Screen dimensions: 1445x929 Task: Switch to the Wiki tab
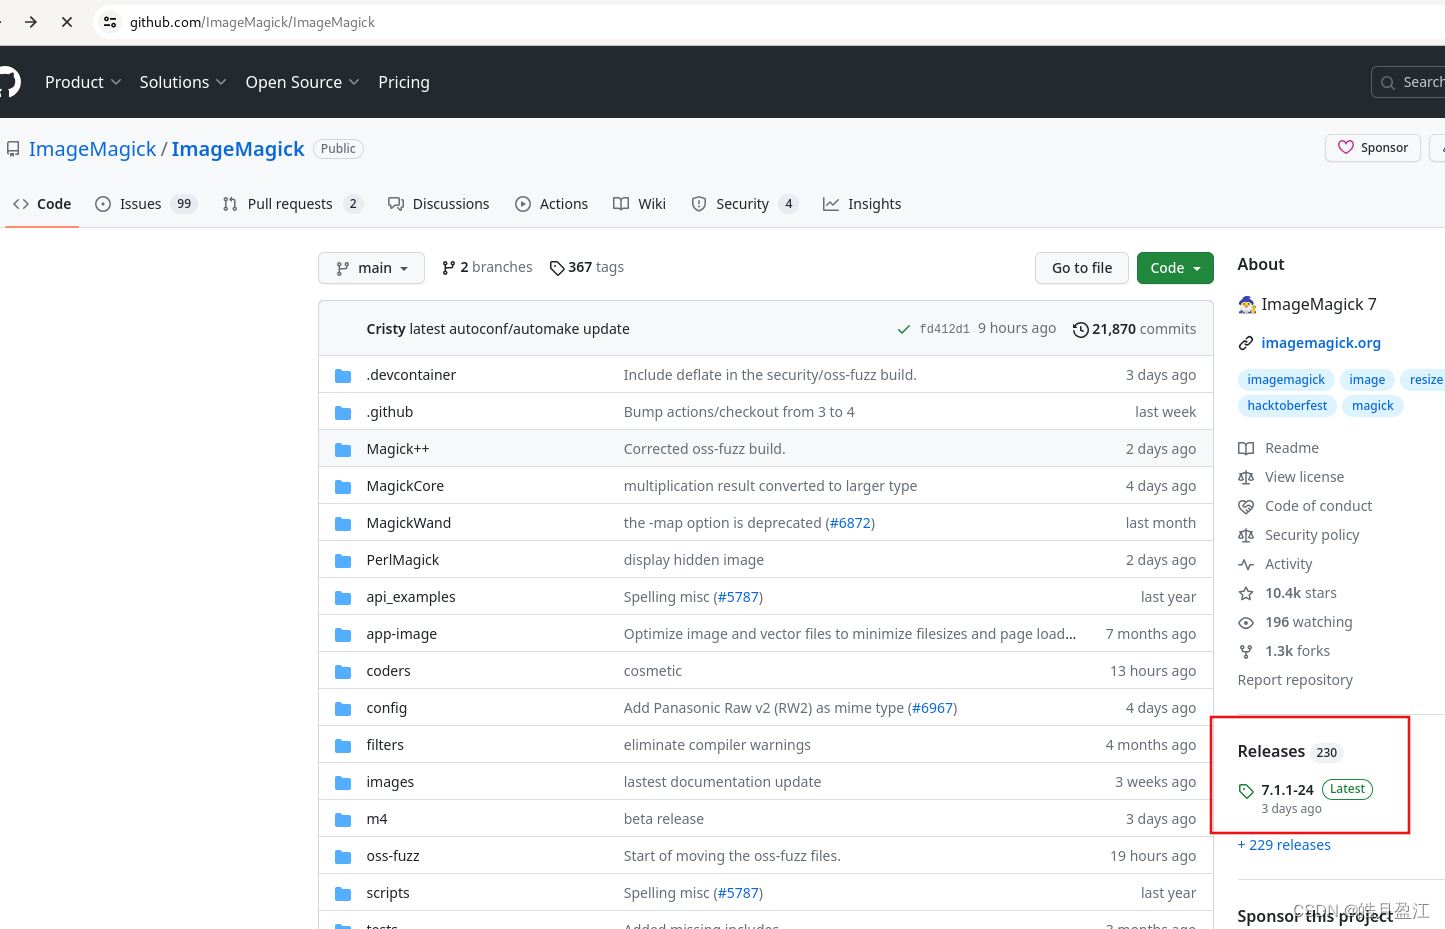pos(640,204)
